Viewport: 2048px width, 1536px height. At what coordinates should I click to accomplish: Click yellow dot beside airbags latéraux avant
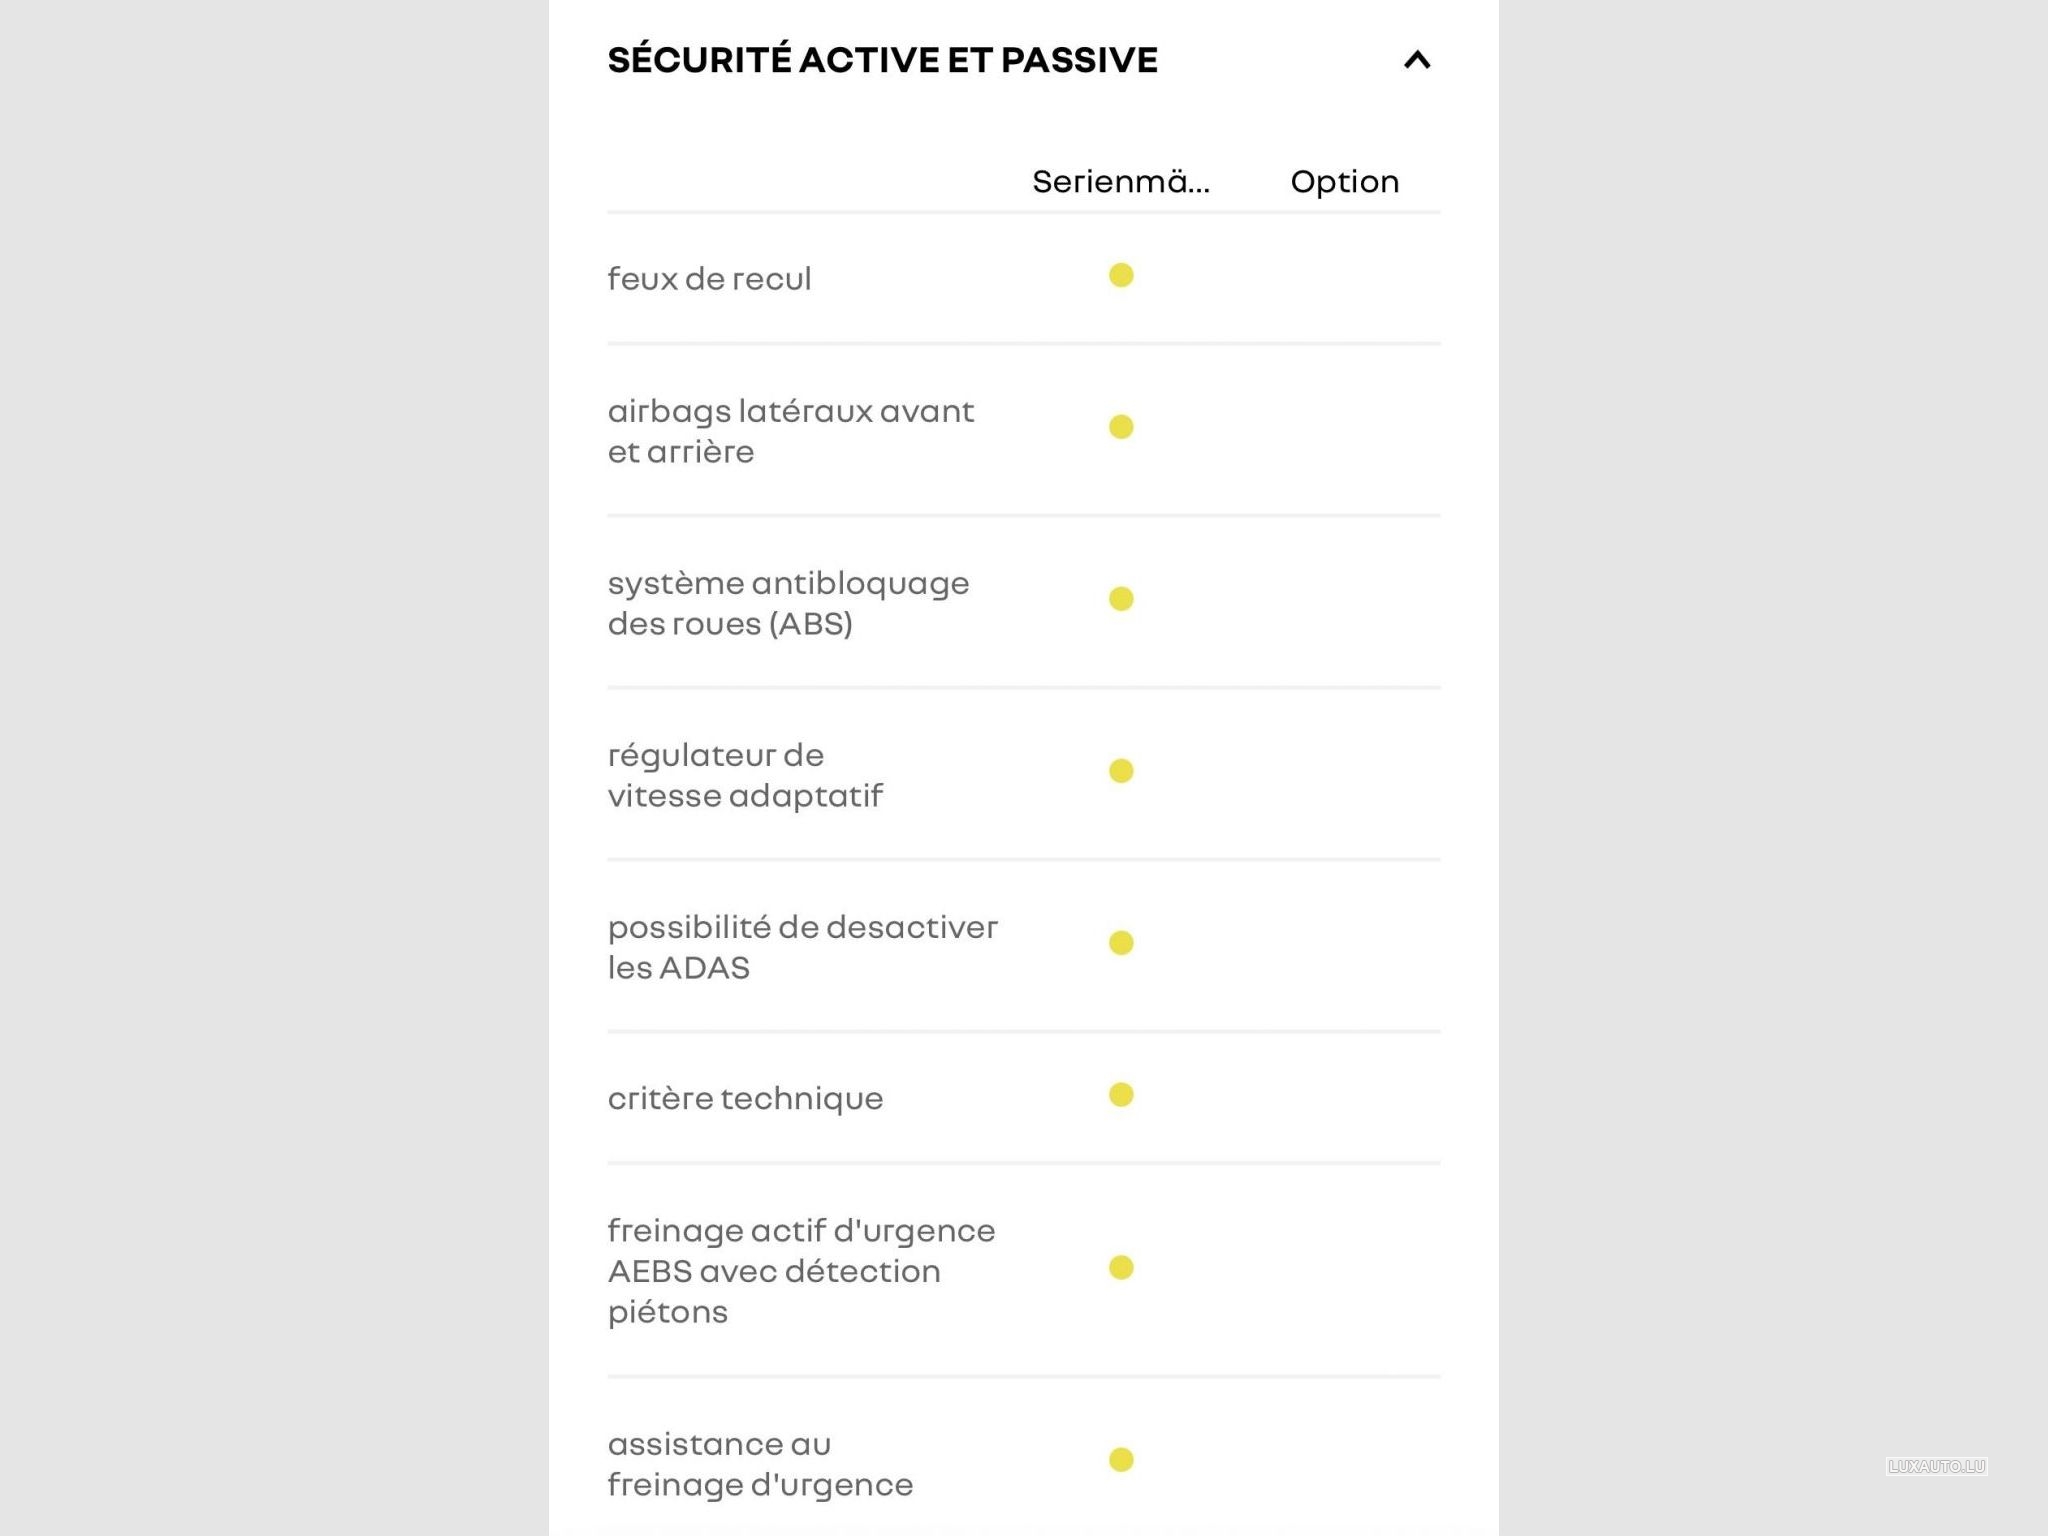coord(1121,427)
